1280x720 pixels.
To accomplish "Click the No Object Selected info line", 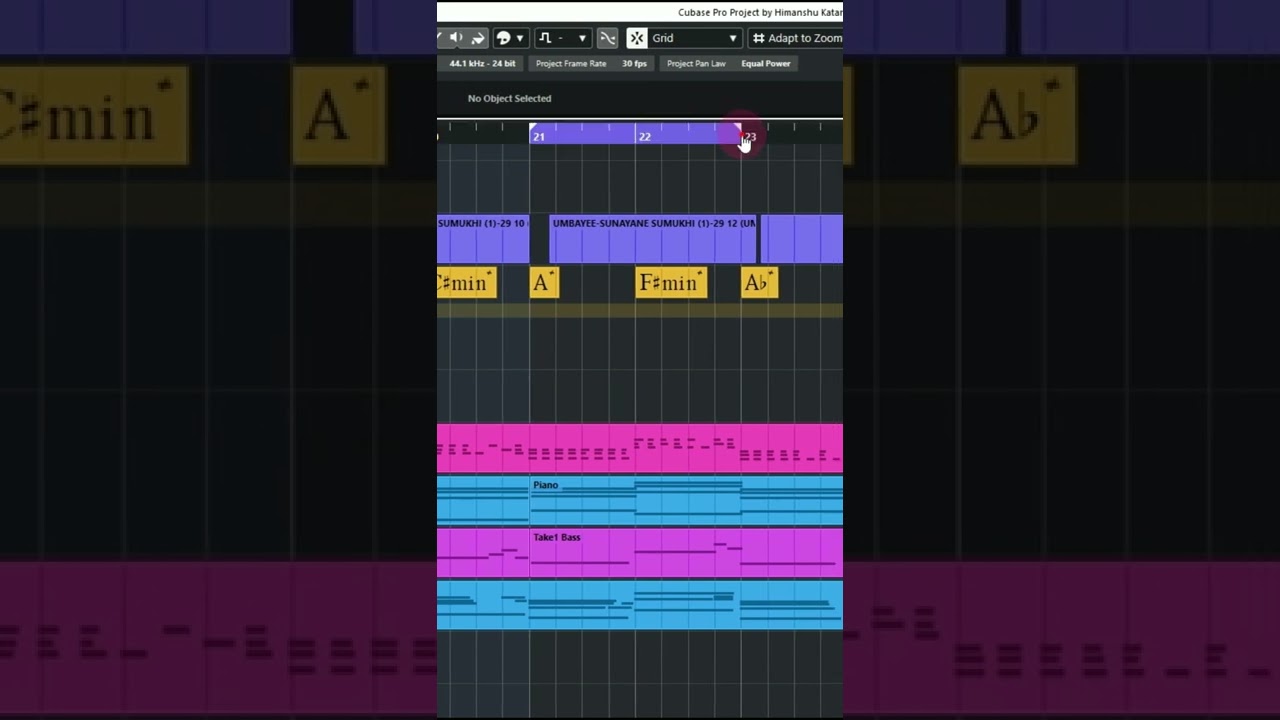I will point(509,98).
